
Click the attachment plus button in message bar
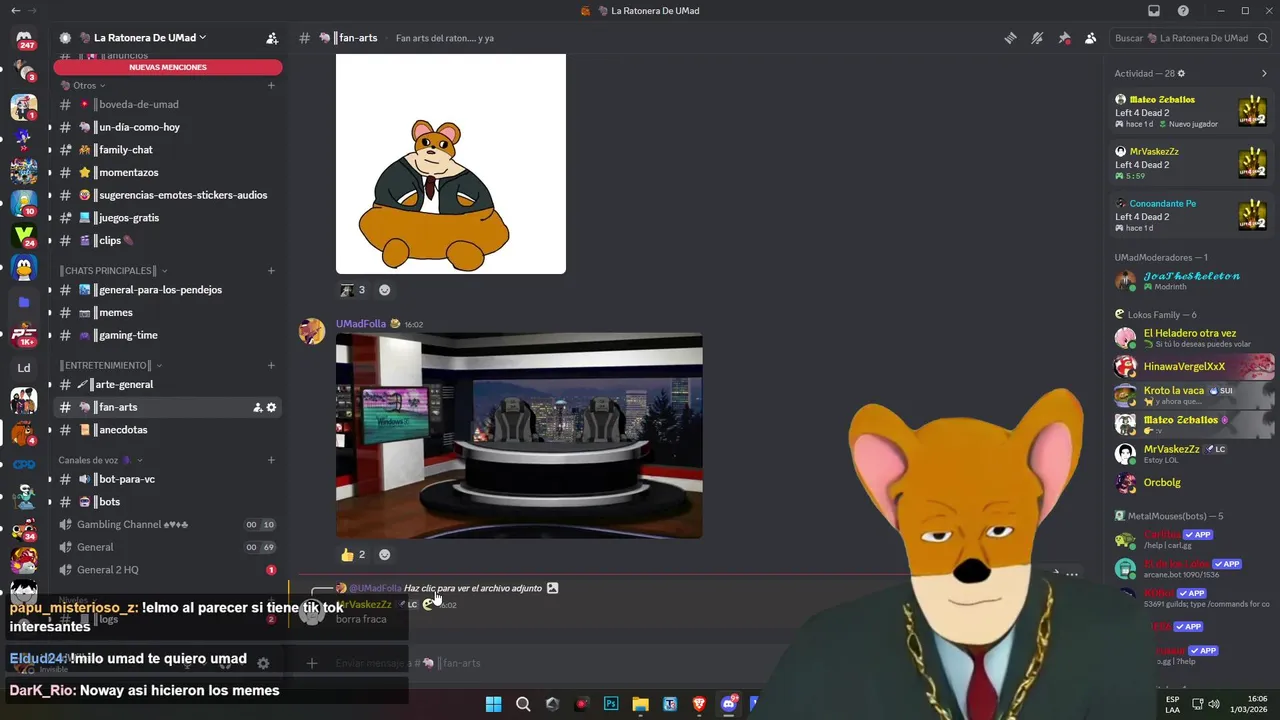pyautogui.click(x=312, y=663)
